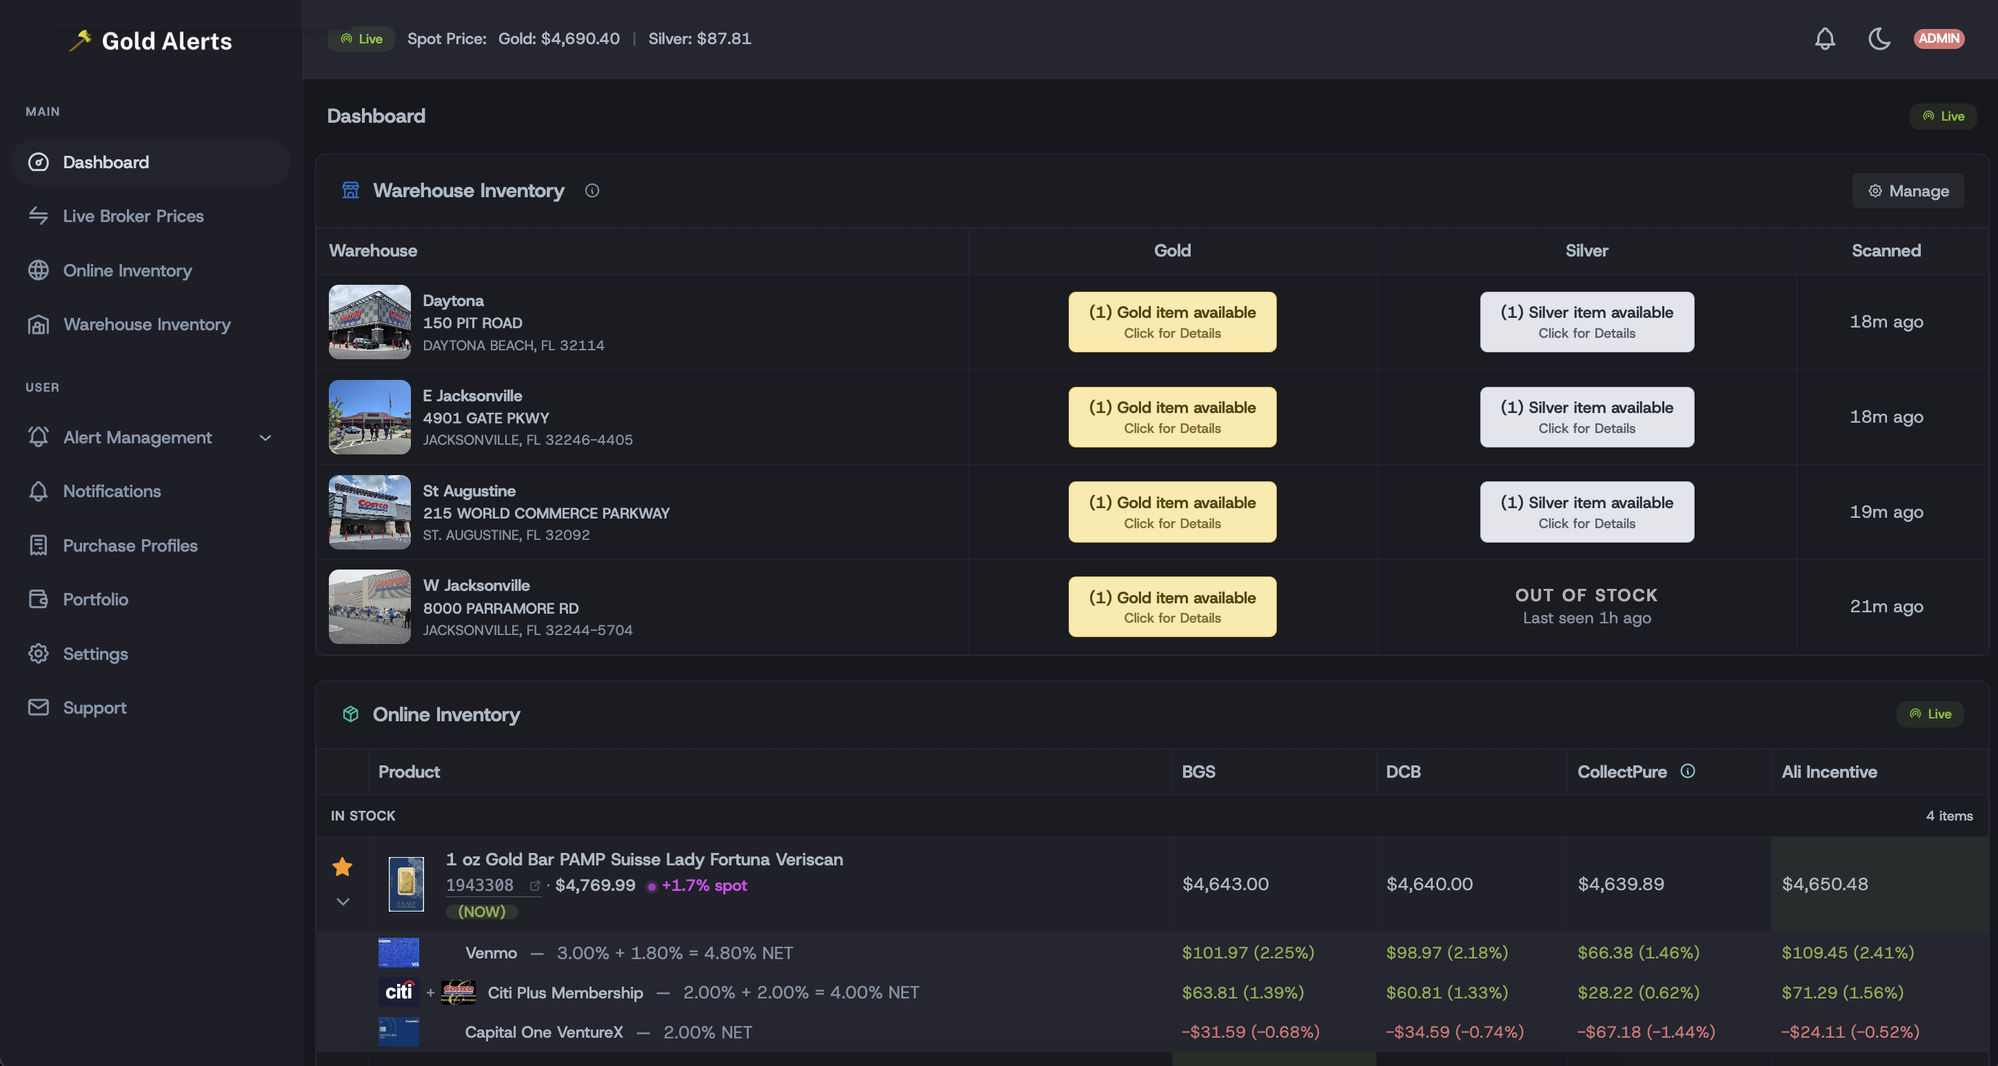Click the Gold spot price $4,690.40
The width and height of the screenshot is (1998, 1066).
pyautogui.click(x=559, y=39)
